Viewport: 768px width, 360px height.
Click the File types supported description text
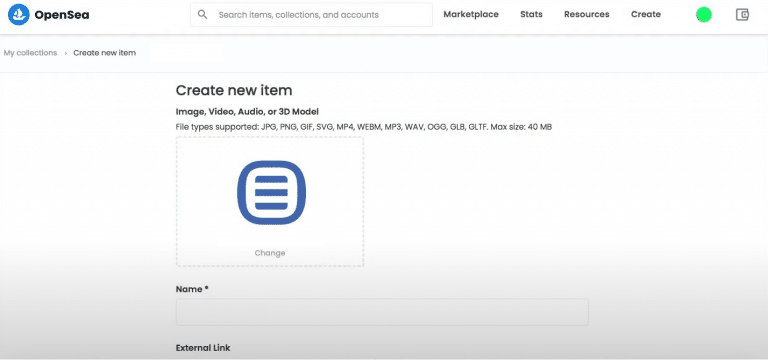coord(364,127)
